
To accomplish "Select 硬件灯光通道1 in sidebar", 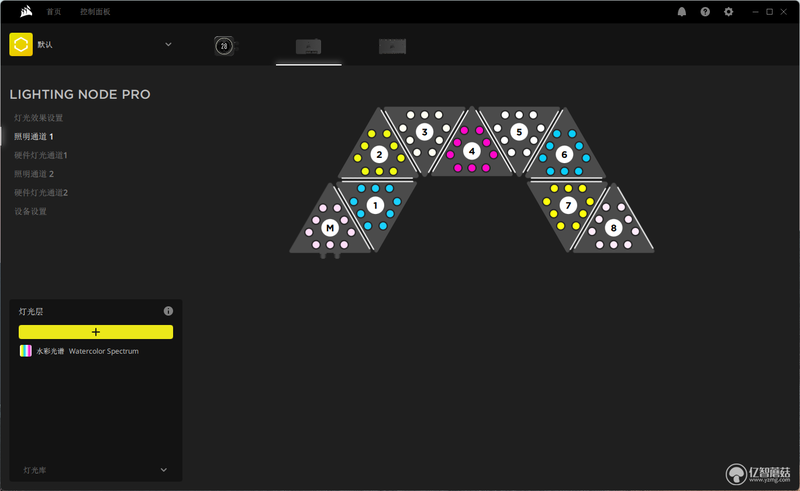I will [x=41, y=155].
